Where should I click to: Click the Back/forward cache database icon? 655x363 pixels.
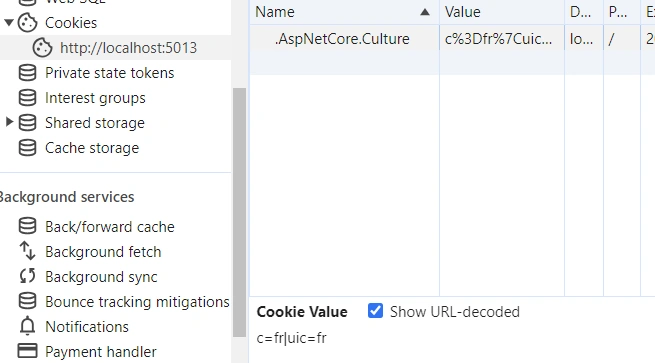tap(28, 226)
